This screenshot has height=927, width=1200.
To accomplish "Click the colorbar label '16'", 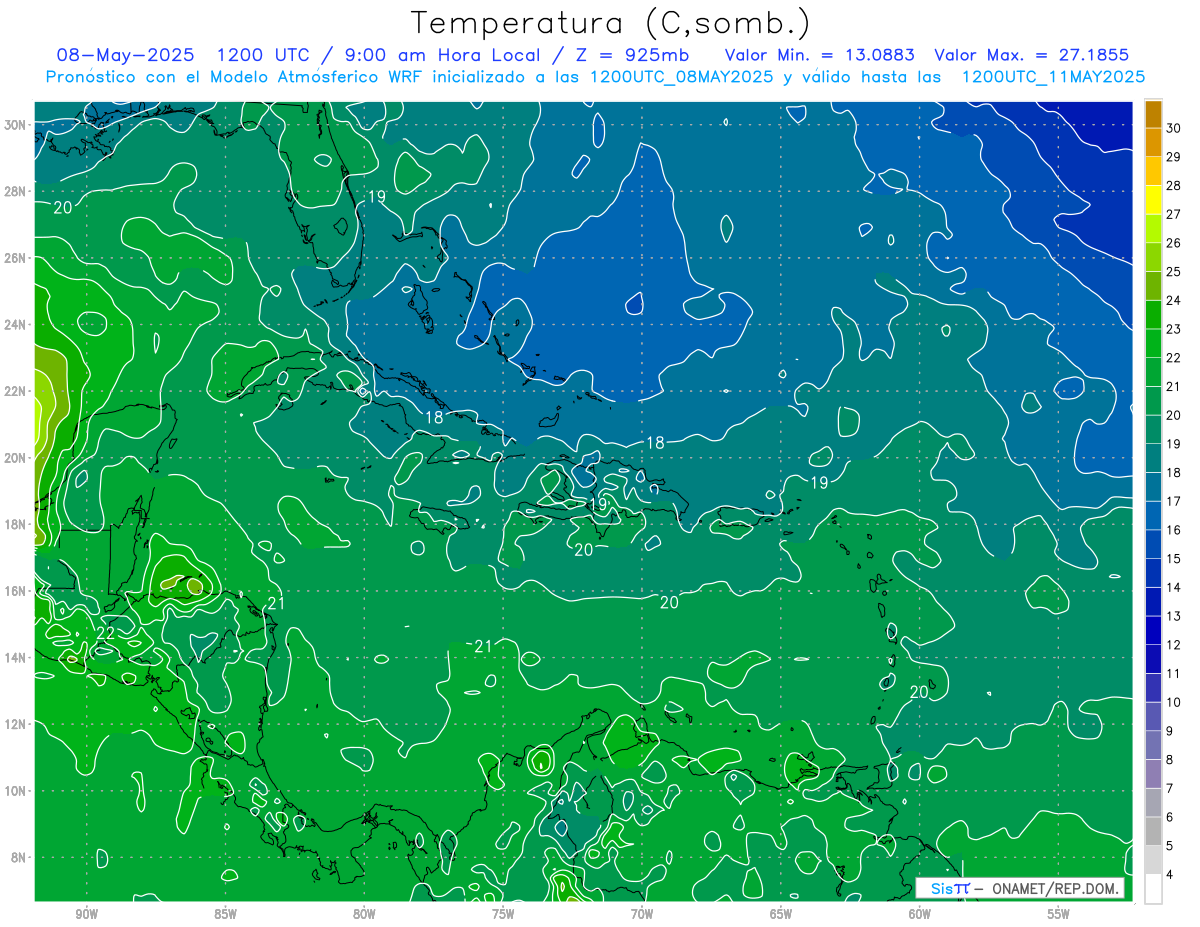I will click(1173, 530).
